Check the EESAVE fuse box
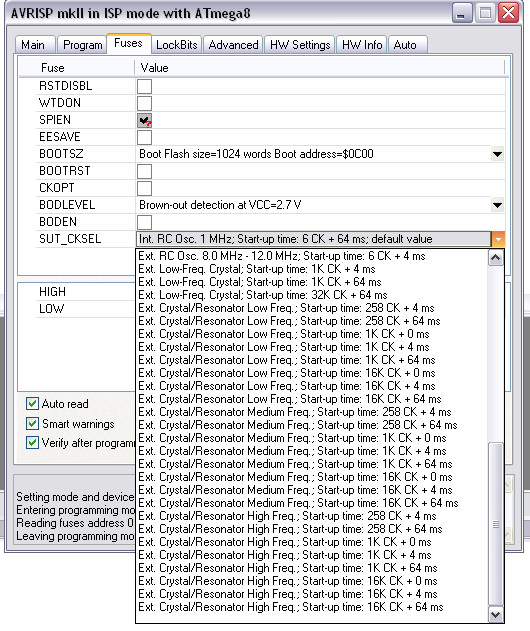The image size is (530, 631). point(144,137)
